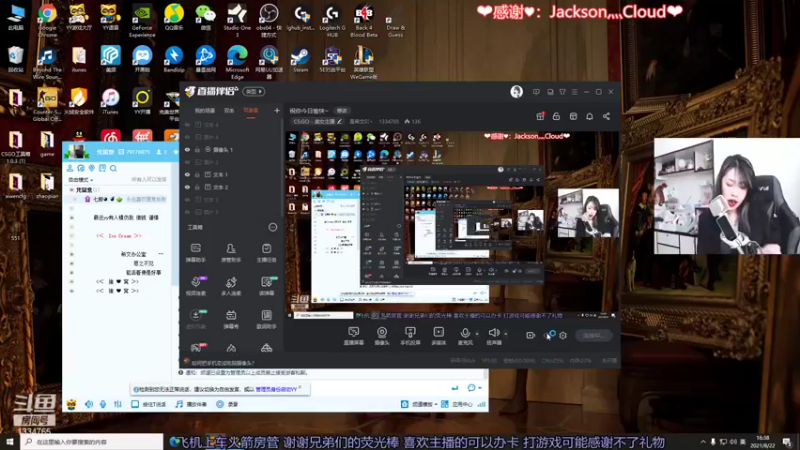Open the phone-as-webcam help tip
Screen dimensions: 800x450
coord(219,363)
